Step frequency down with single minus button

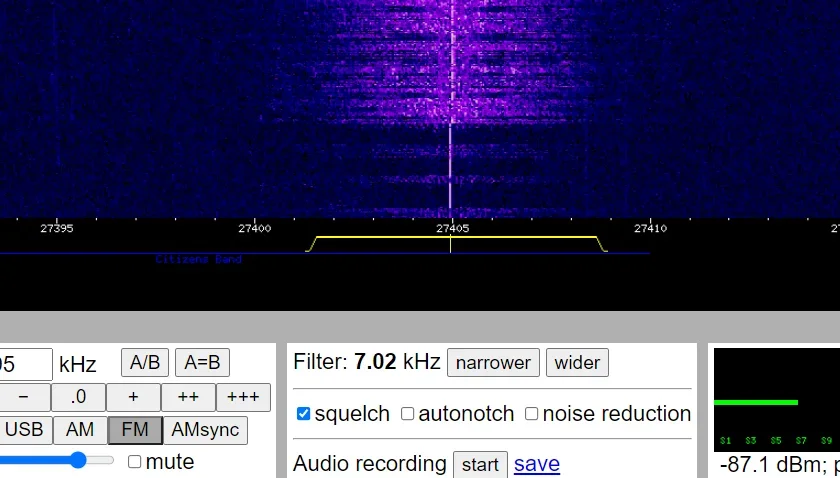coord(23,397)
